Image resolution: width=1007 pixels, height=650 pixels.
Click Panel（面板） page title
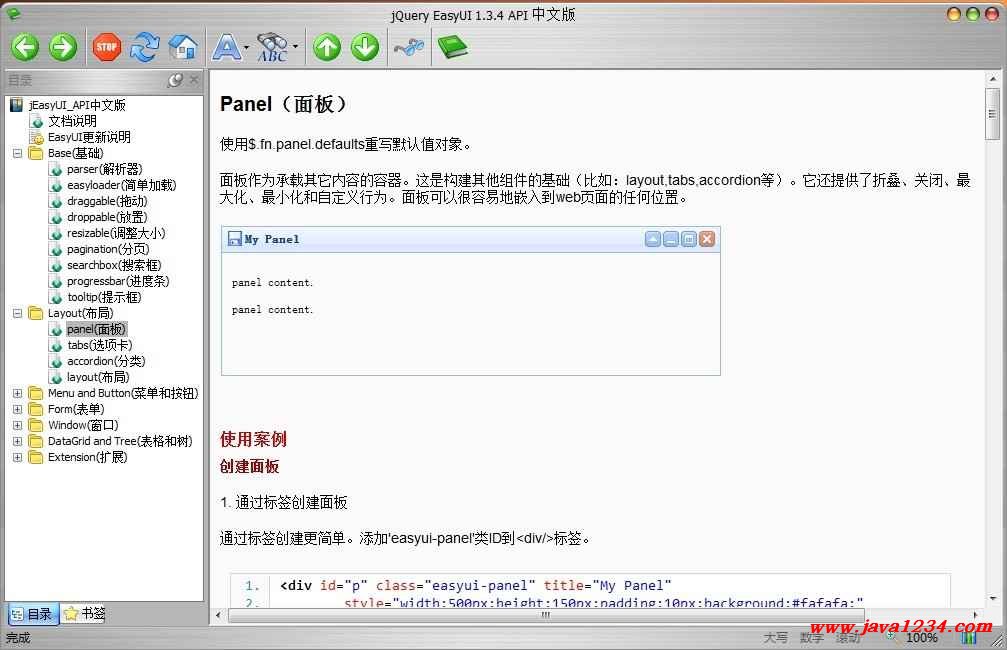click(284, 104)
